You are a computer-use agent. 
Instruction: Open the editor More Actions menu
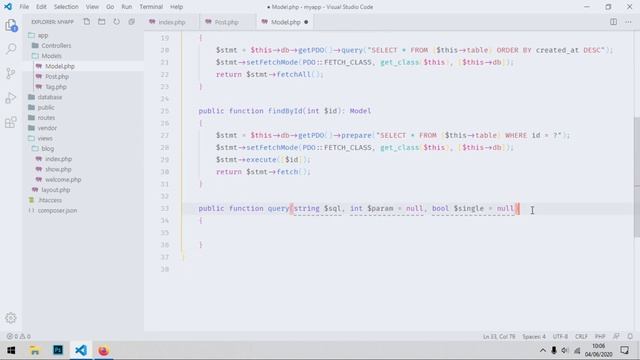(628, 22)
